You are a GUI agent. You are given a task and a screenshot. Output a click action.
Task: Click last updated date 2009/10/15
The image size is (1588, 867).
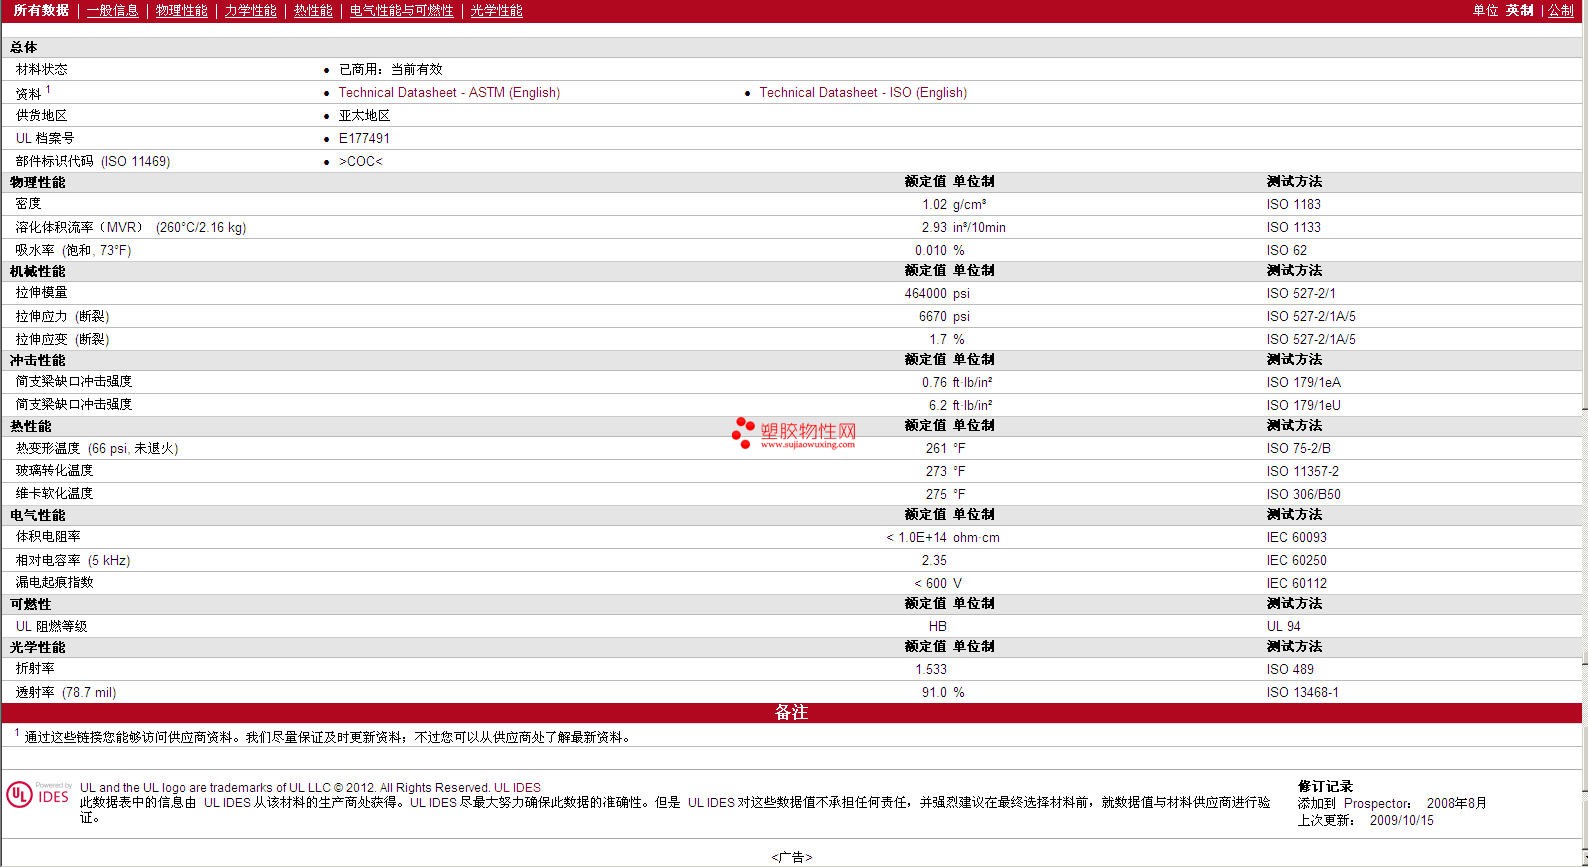[1401, 820]
